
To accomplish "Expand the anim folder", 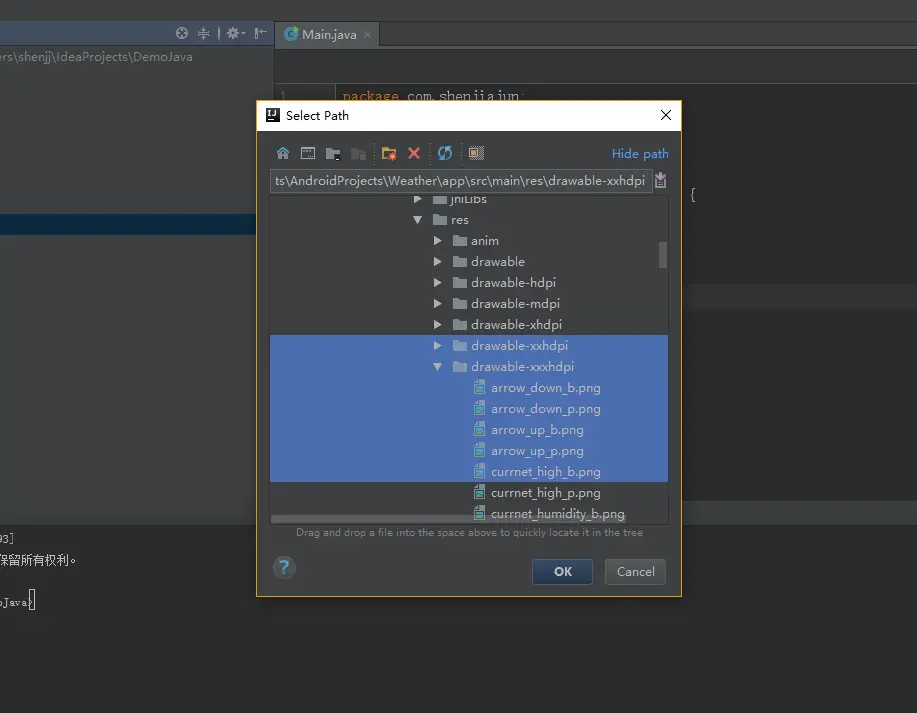I will pos(437,241).
